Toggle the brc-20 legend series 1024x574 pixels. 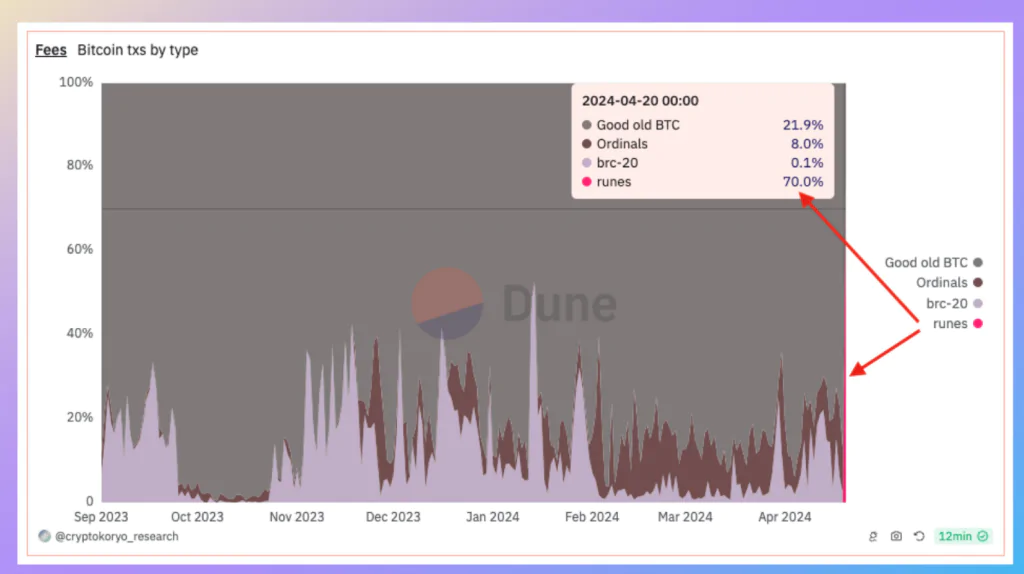click(954, 304)
